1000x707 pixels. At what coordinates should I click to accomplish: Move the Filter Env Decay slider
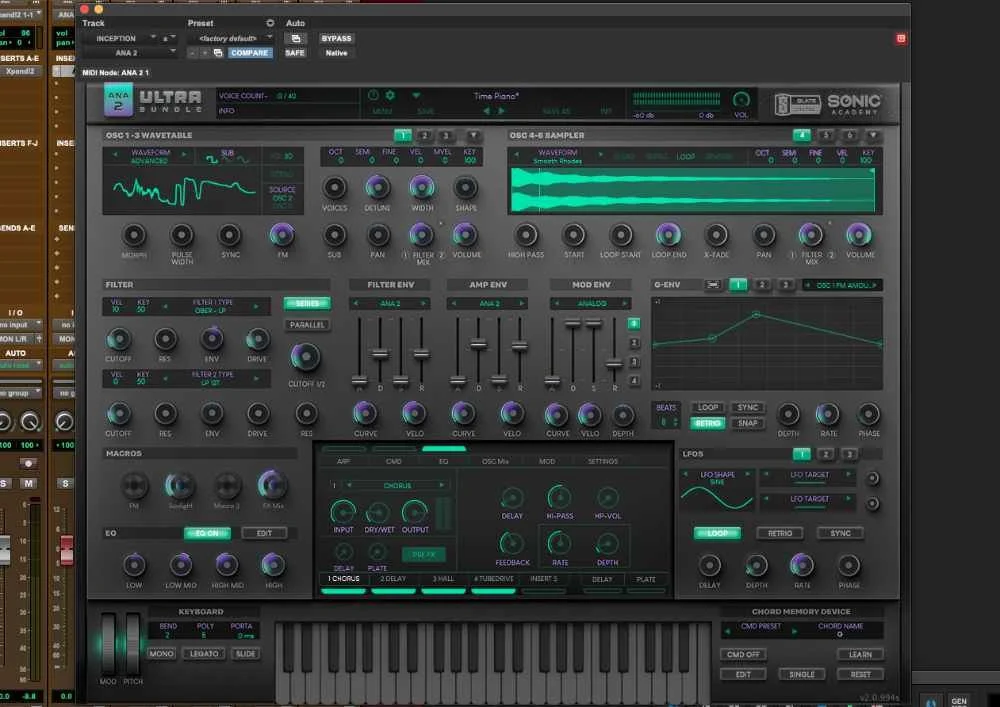pos(380,353)
